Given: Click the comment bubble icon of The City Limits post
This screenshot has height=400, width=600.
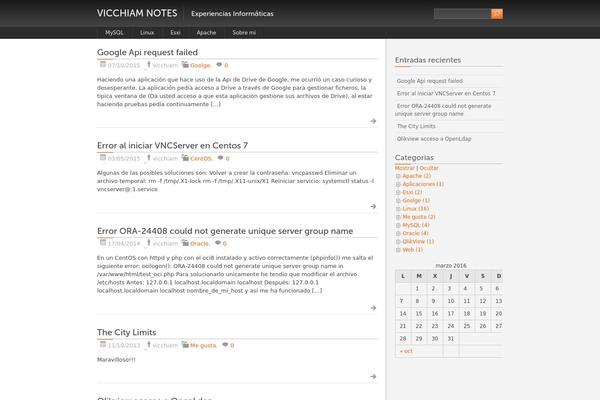Looking at the screenshot, I should 225,344.
